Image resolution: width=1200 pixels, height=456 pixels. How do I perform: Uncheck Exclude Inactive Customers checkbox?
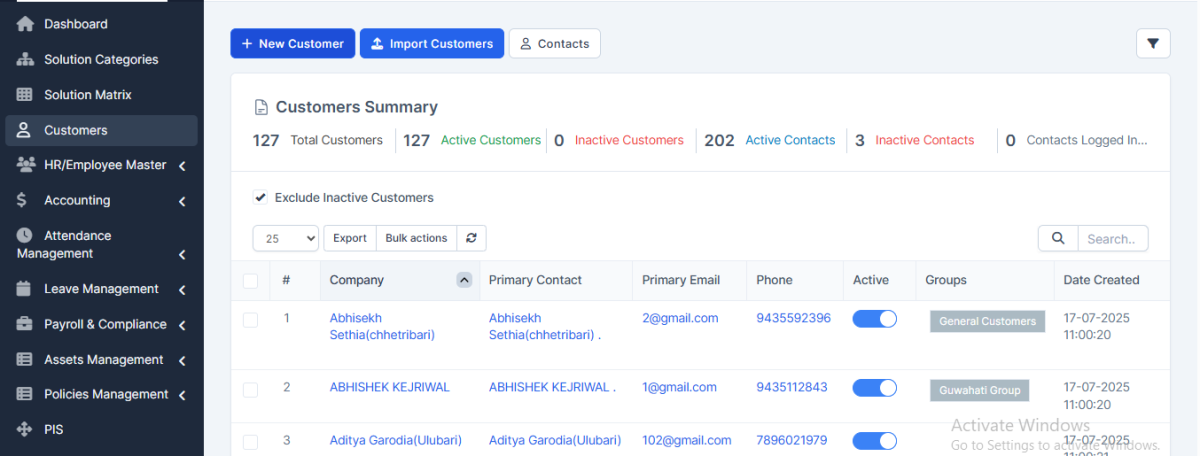point(261,198)
